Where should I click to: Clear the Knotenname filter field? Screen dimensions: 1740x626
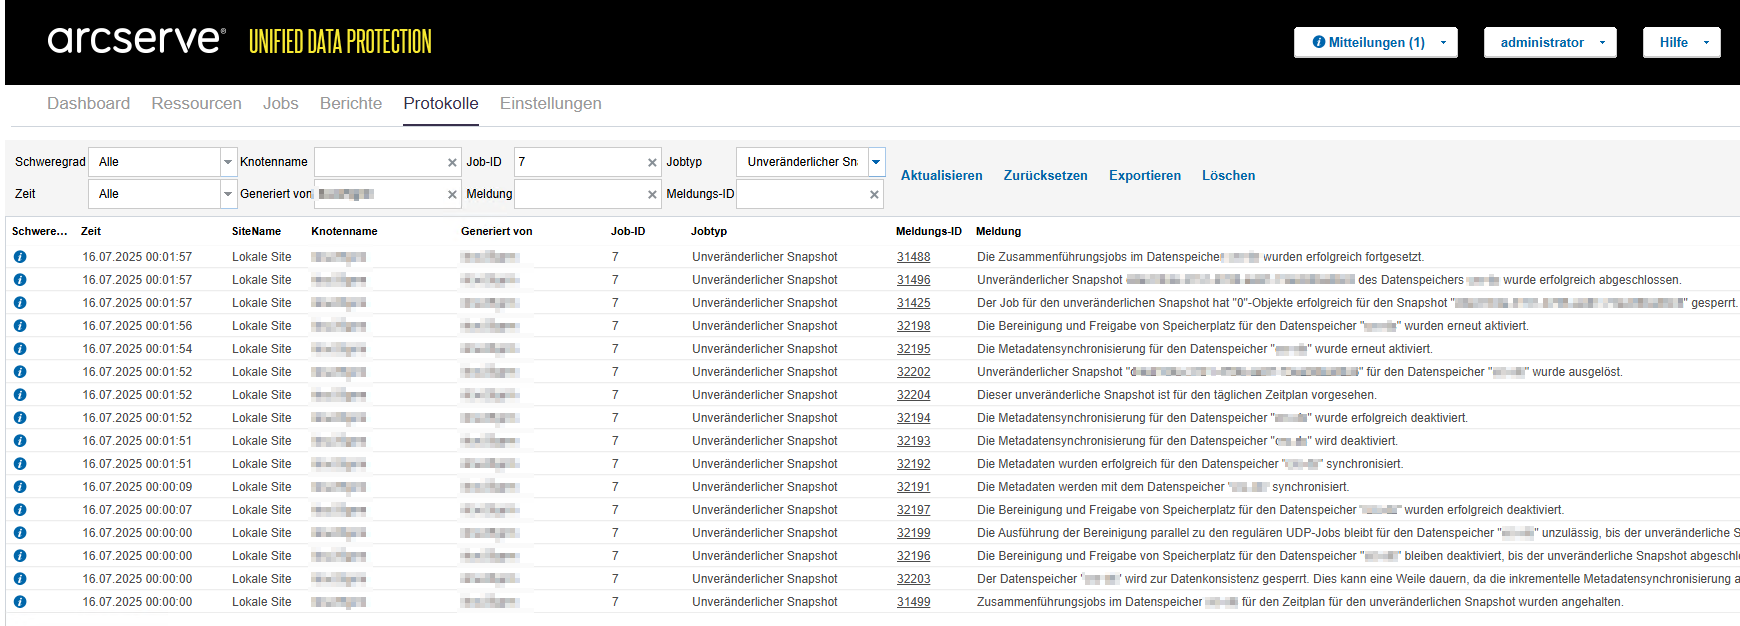coord(452,162)
